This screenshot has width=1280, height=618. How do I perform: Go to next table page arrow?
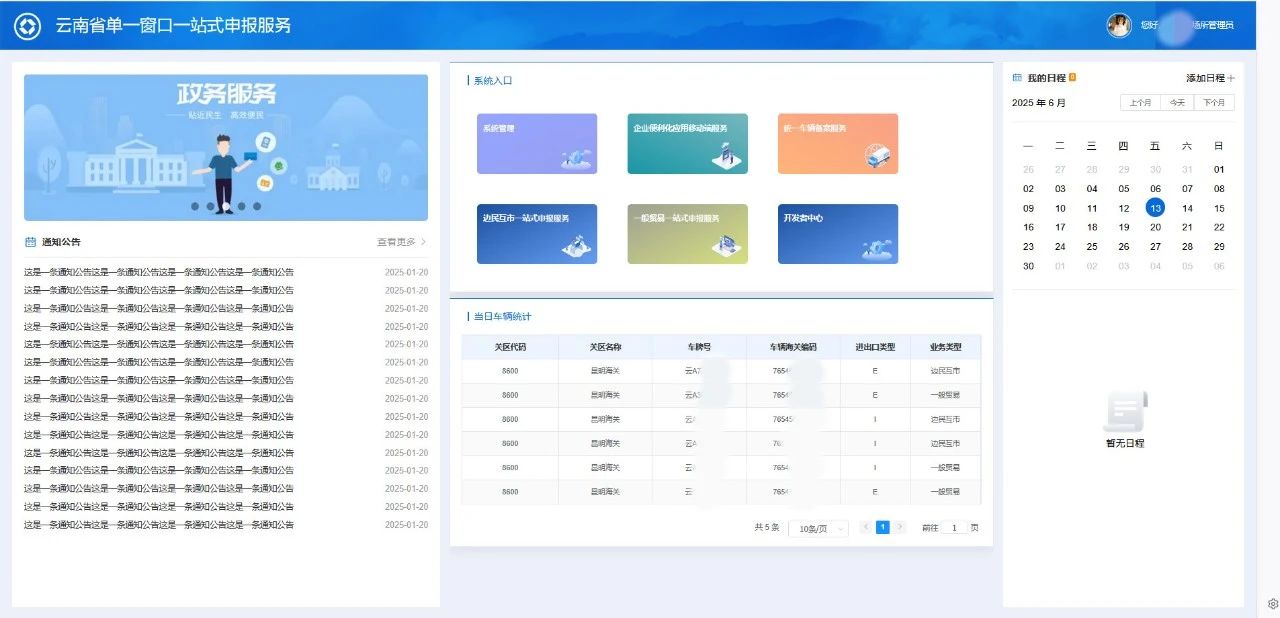(900, 527)
